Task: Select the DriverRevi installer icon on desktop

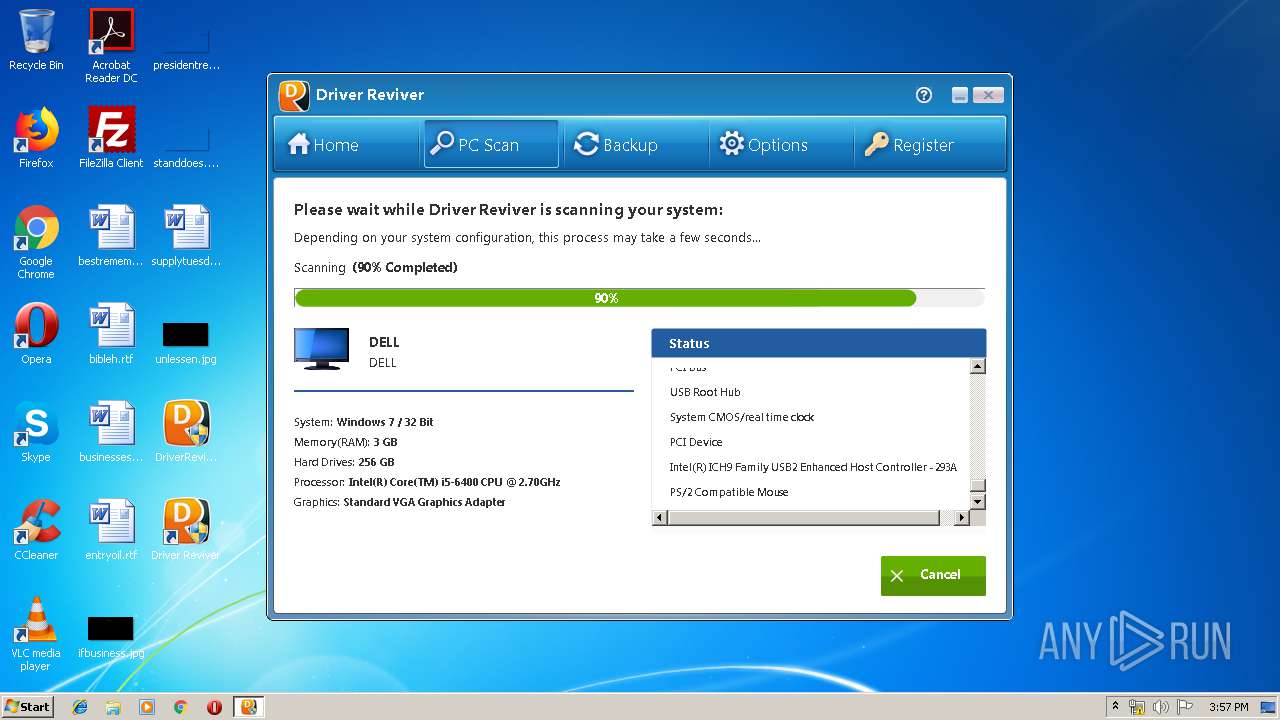Action: point(186,432)
